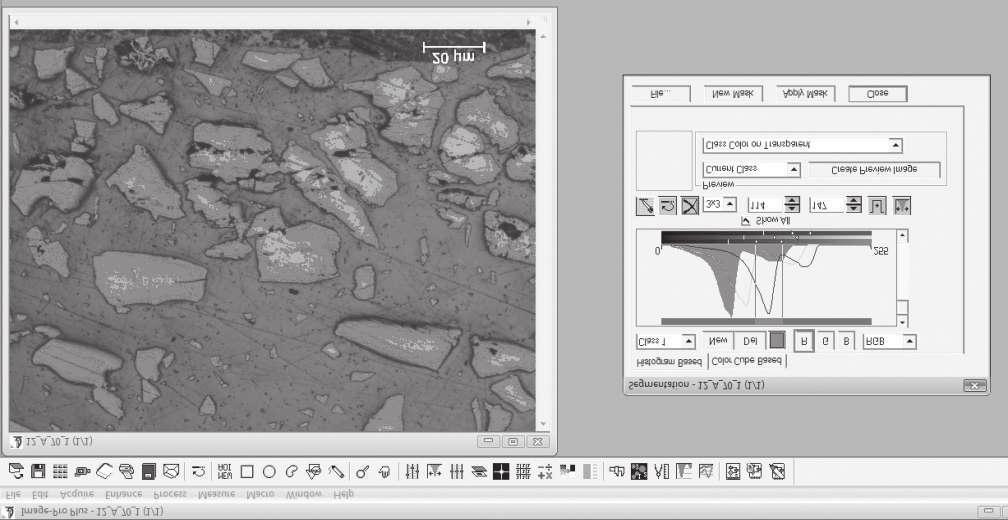
Task: Open the 3x3 size dropdown
Action: tap(719, 205)
